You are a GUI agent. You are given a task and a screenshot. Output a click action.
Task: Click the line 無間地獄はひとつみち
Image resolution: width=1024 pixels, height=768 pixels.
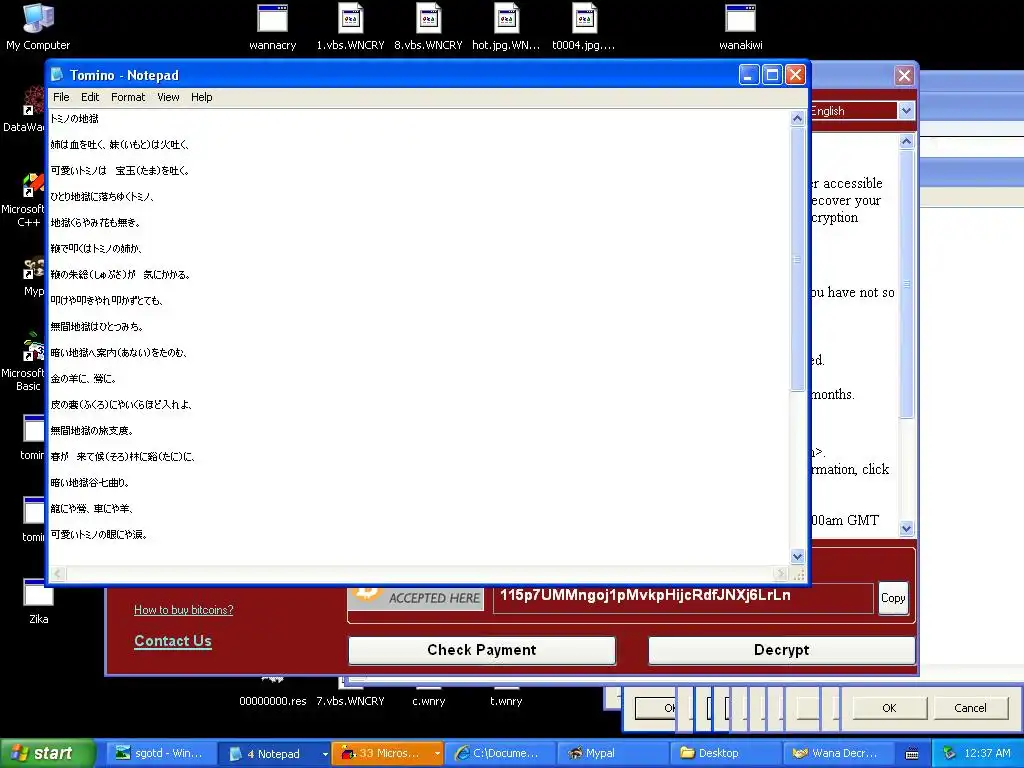point(97,327)
